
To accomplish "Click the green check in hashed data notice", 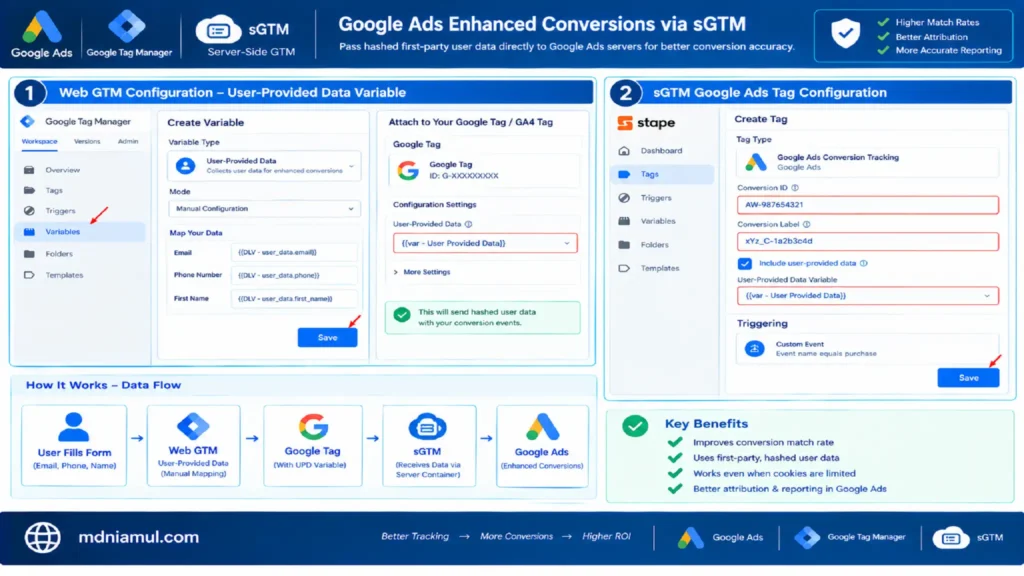I will click(402, 315).
